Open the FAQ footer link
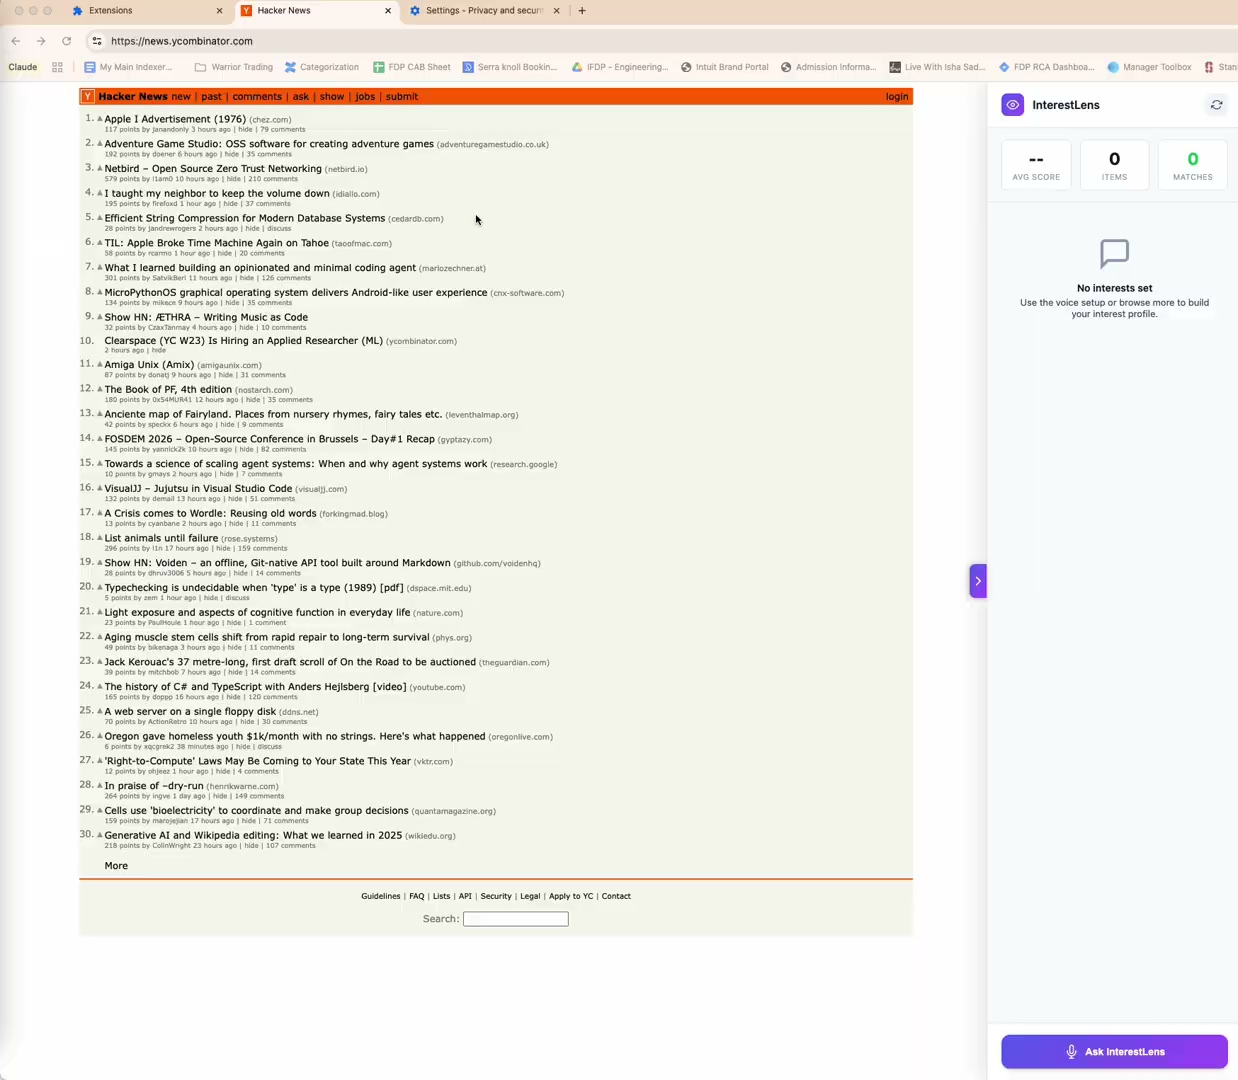Image resolution: width=1238 pixels, height=1080 pixels. coord(417,896)
